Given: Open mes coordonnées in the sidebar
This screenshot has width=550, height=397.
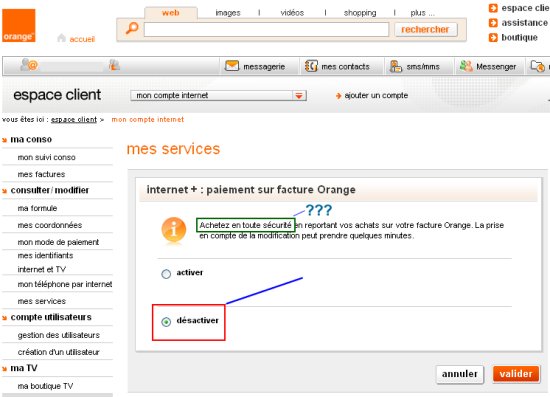Looking at the screenshot, I should 49,225.
